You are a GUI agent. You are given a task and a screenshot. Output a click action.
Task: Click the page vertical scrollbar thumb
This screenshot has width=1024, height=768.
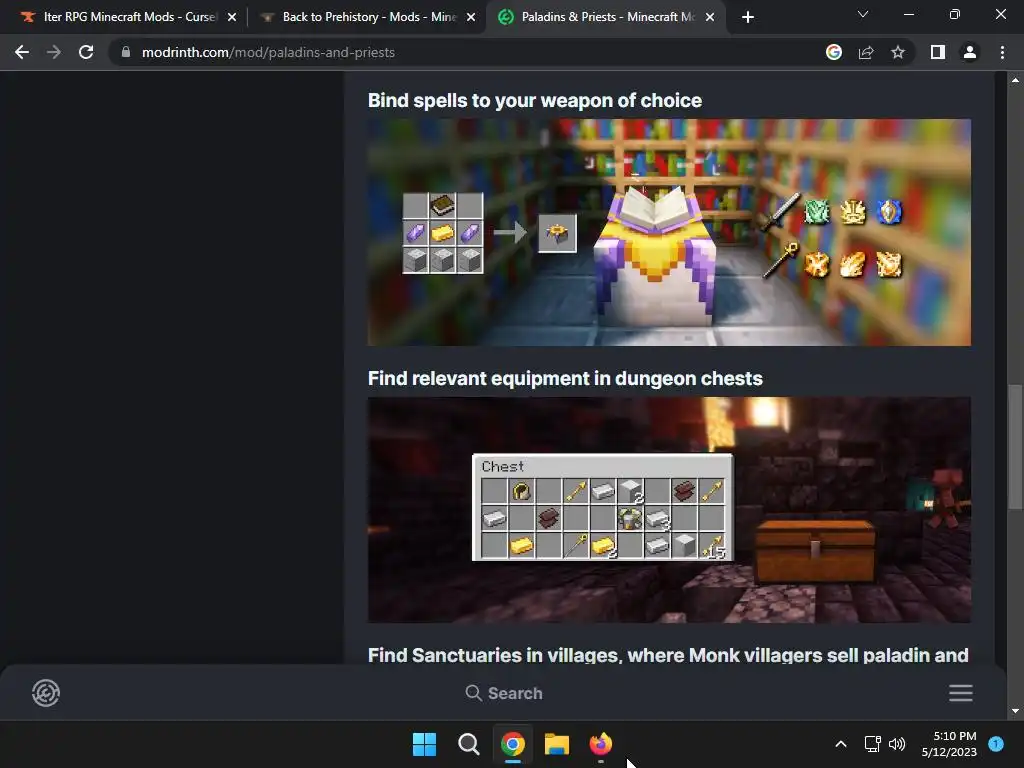tap(1015, 447)
